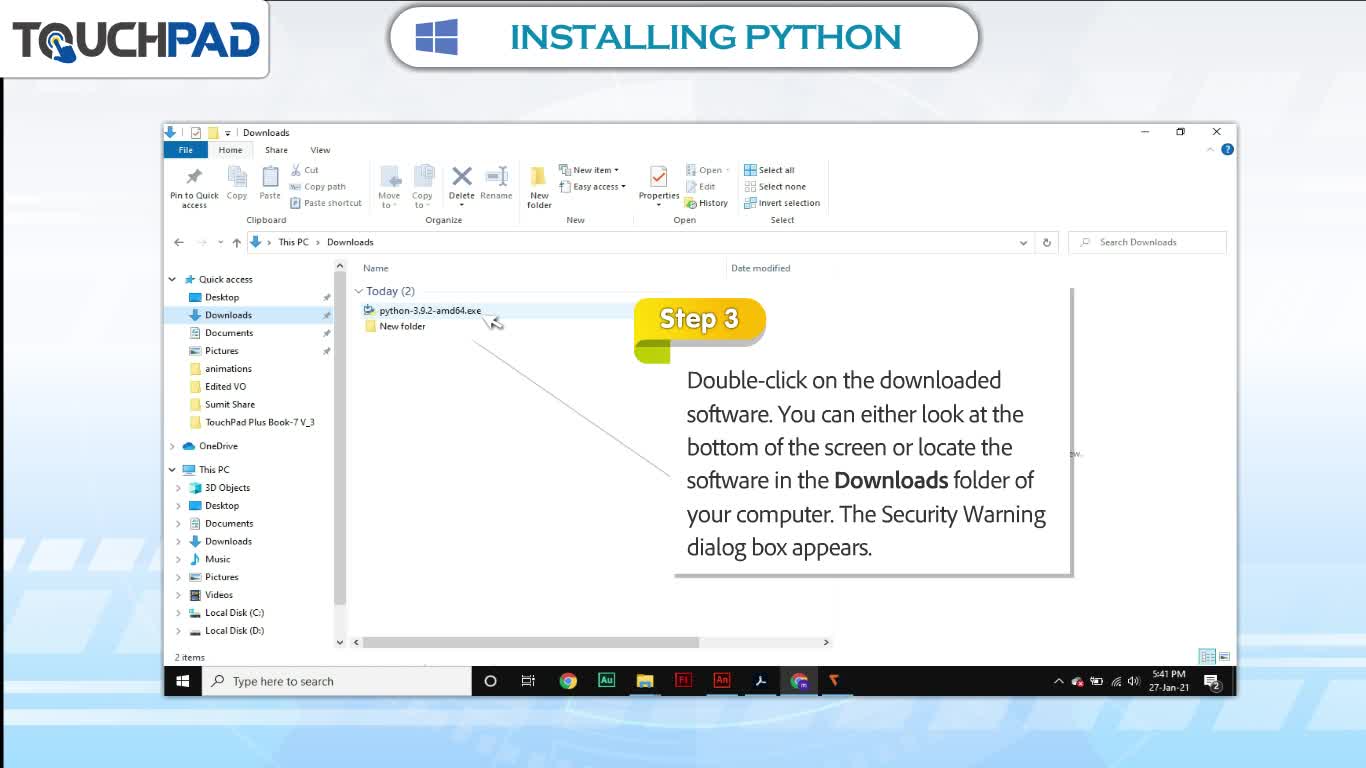Select the New folder item

[x=396, y=326]
